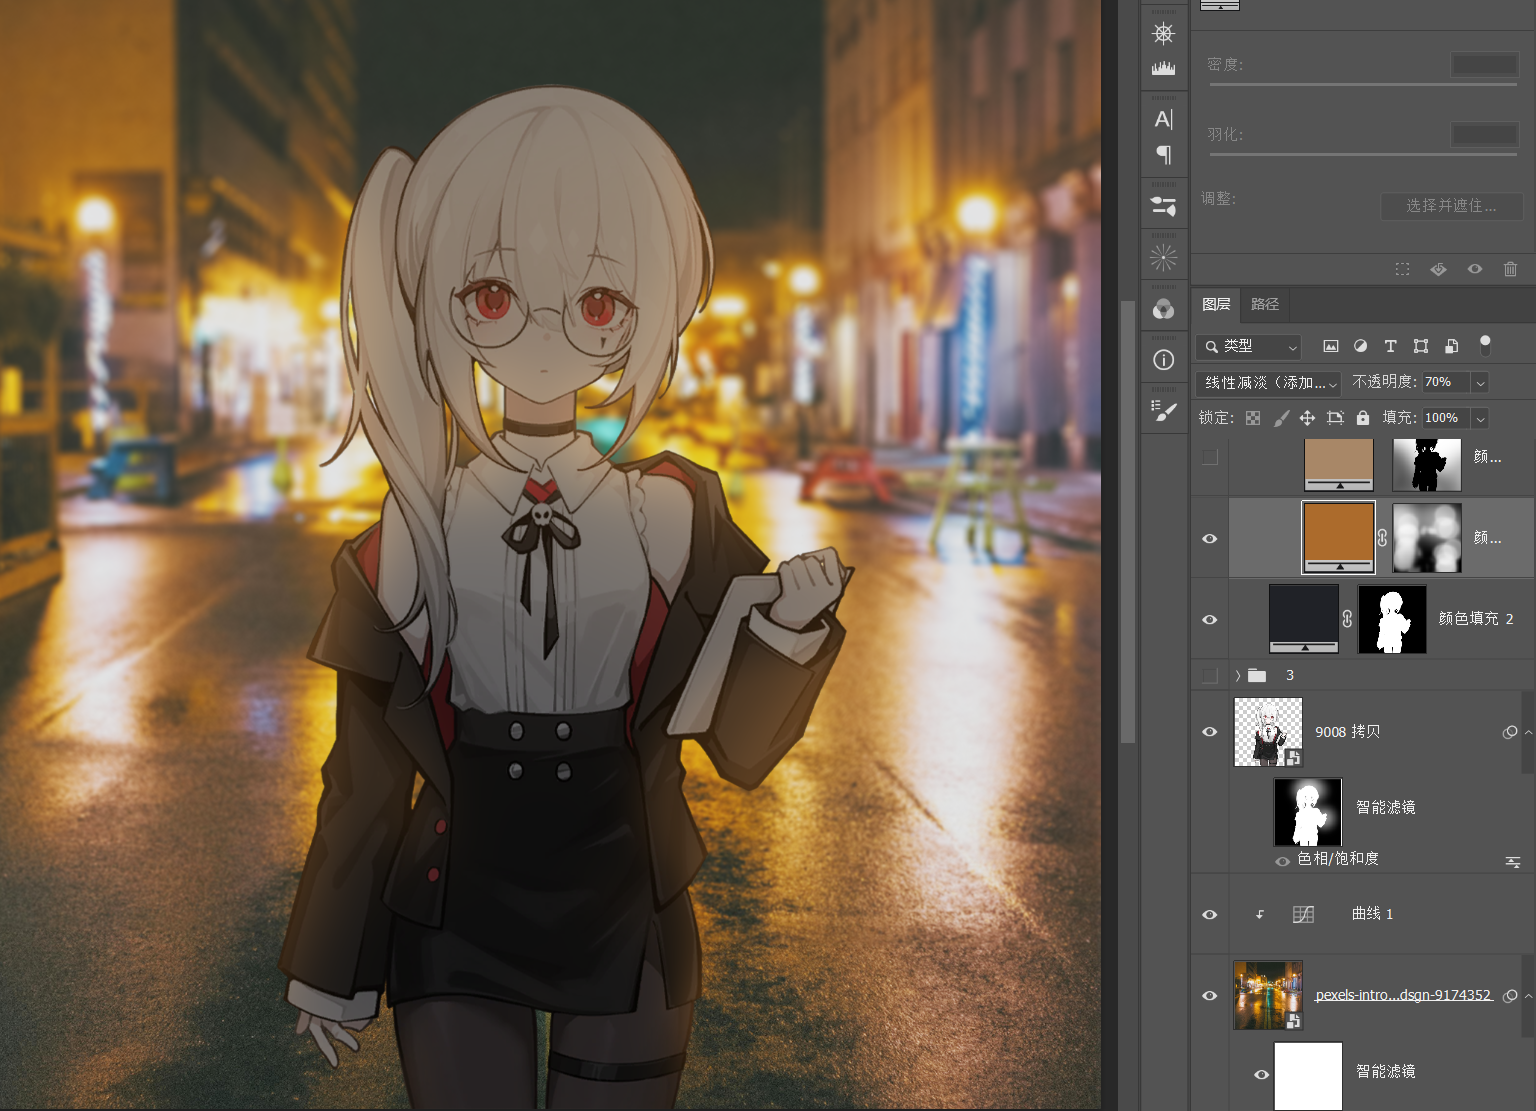1536x1111 pixels.
Task: Expand the layer group 3
Action: 1238,676
